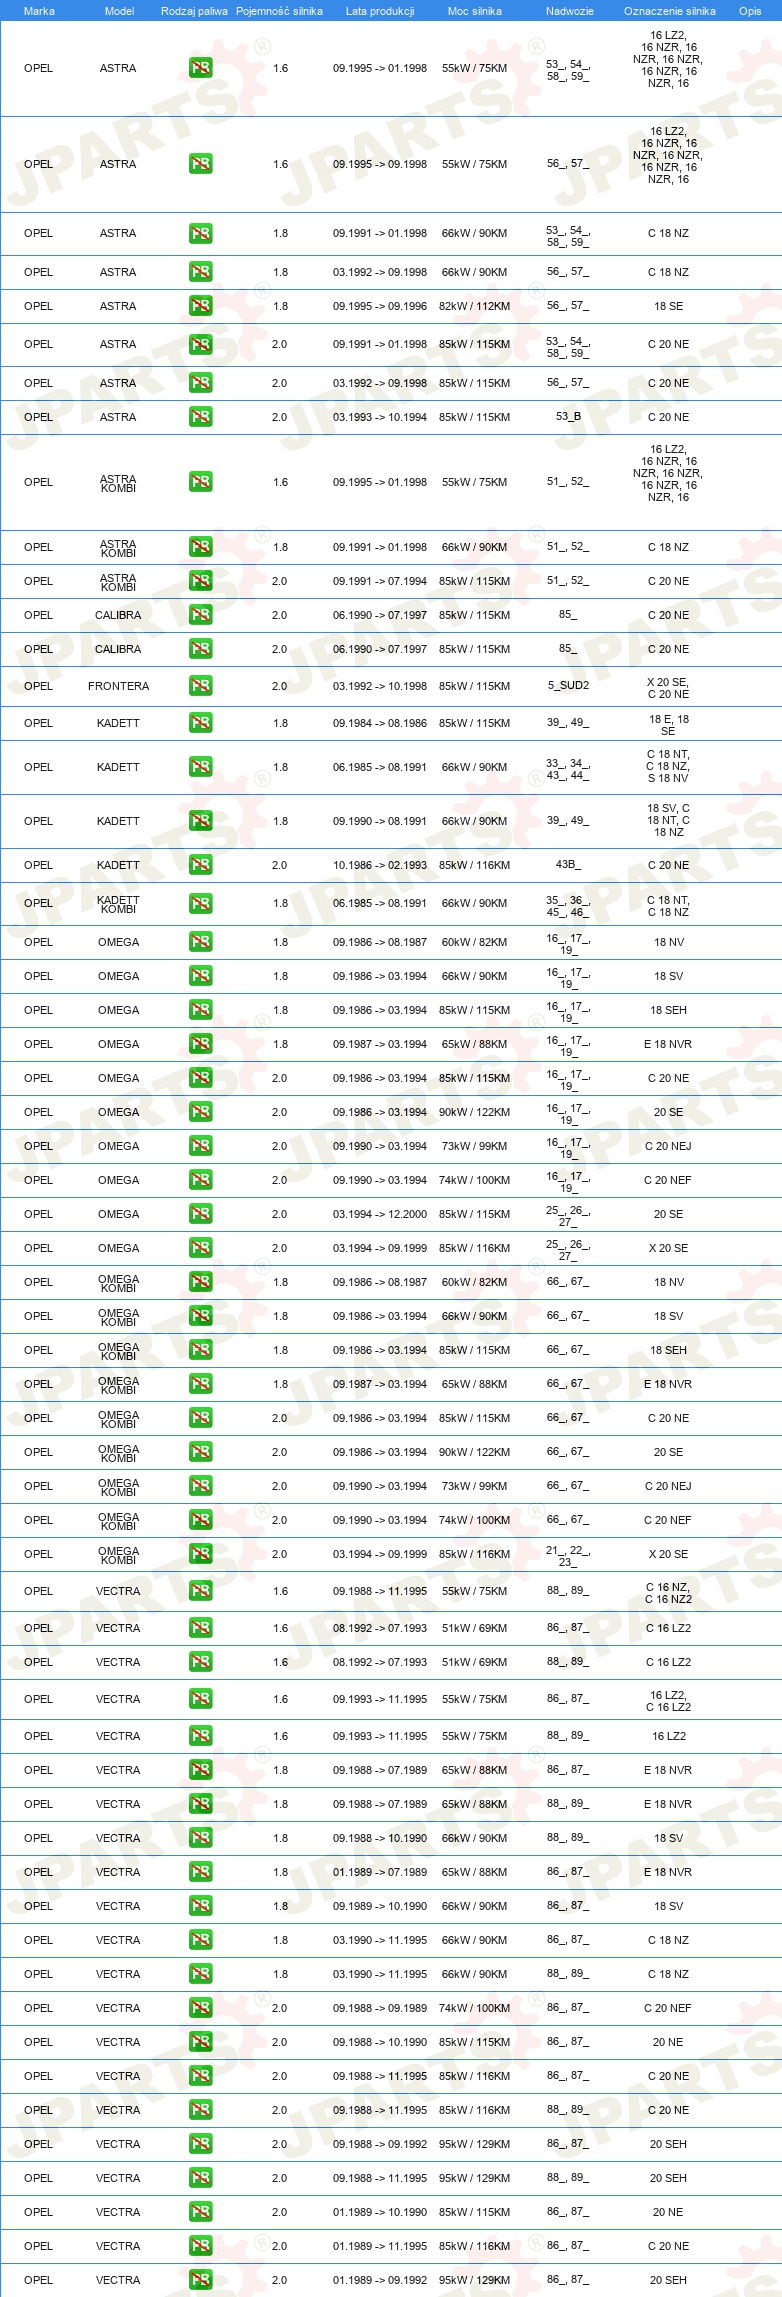Click production years 09.1991 -> 07.1994
782x2297 pixels.
point(380,581)
